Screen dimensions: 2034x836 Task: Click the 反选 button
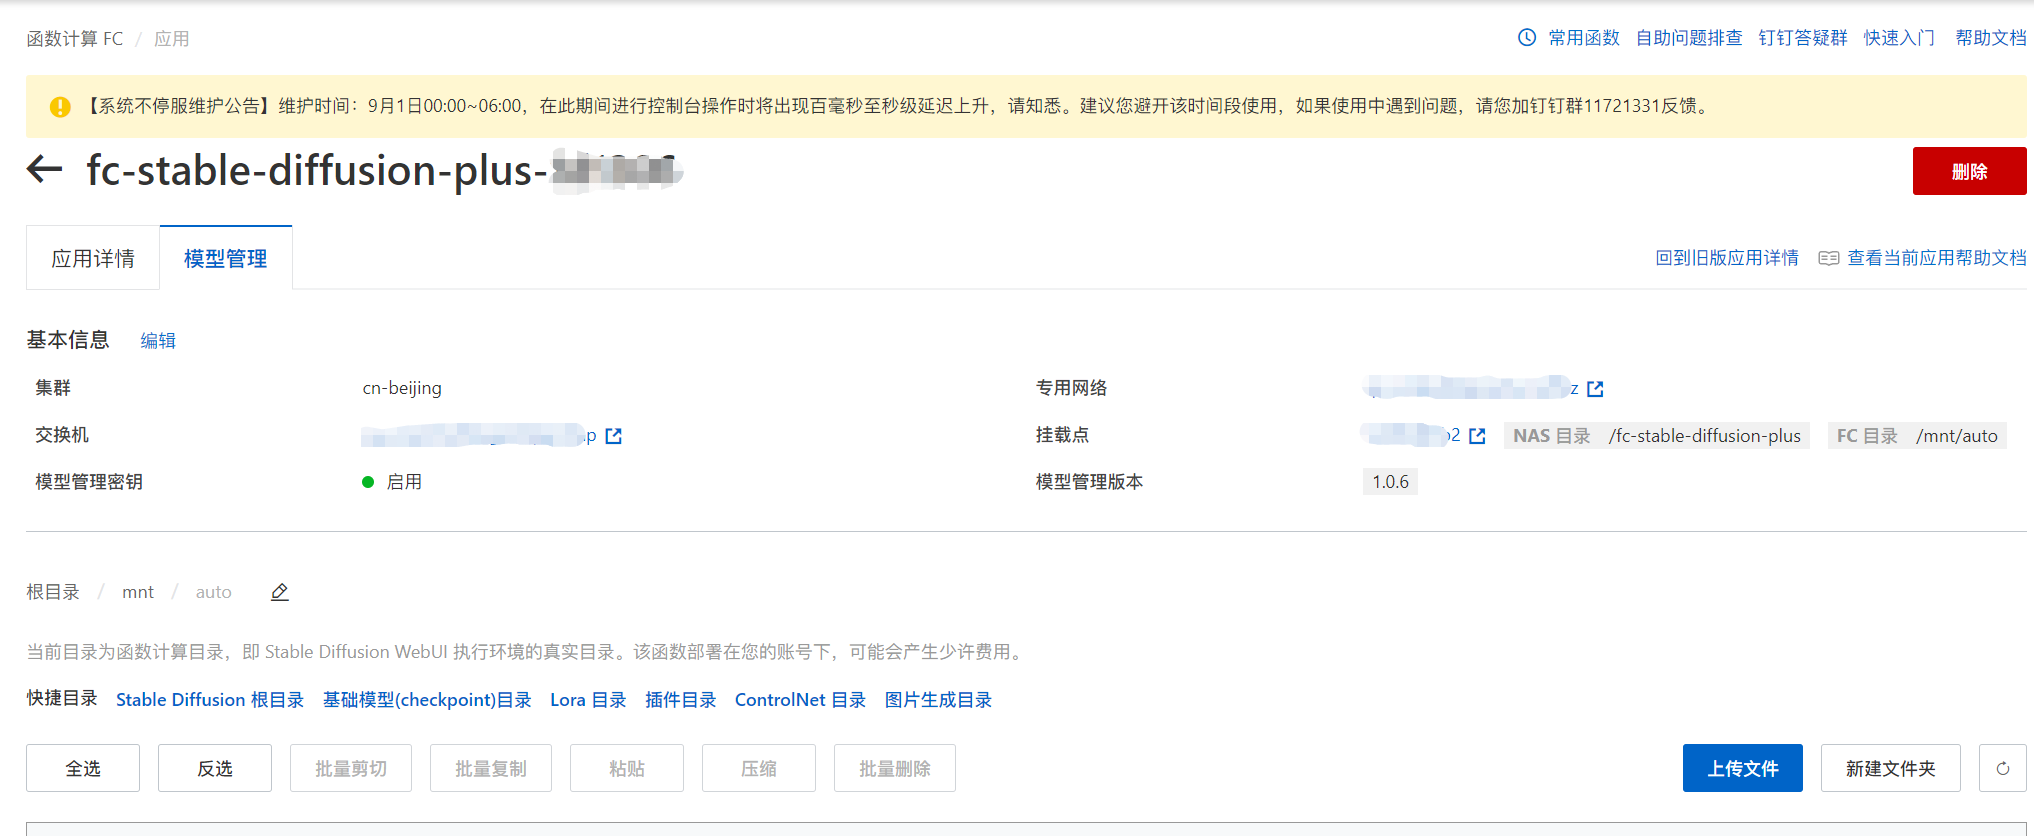215,768
